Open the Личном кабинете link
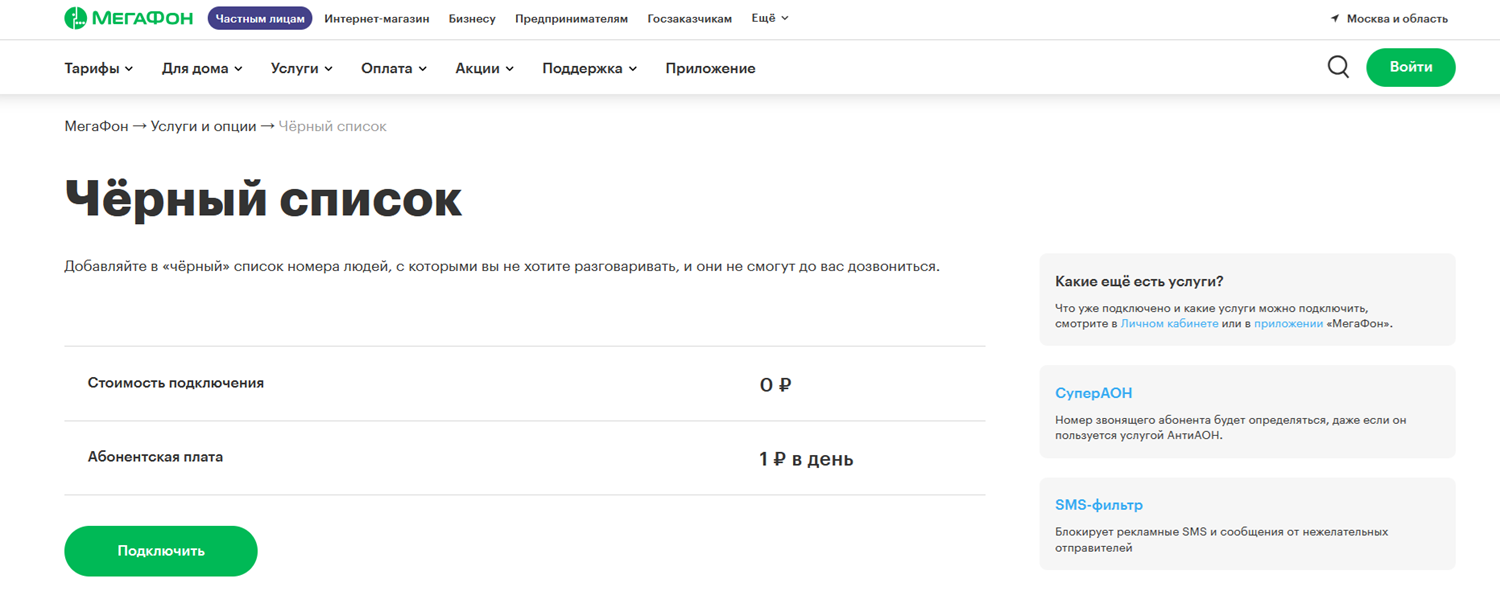This screenshot has height=595, width=1500. [1169, 324]
